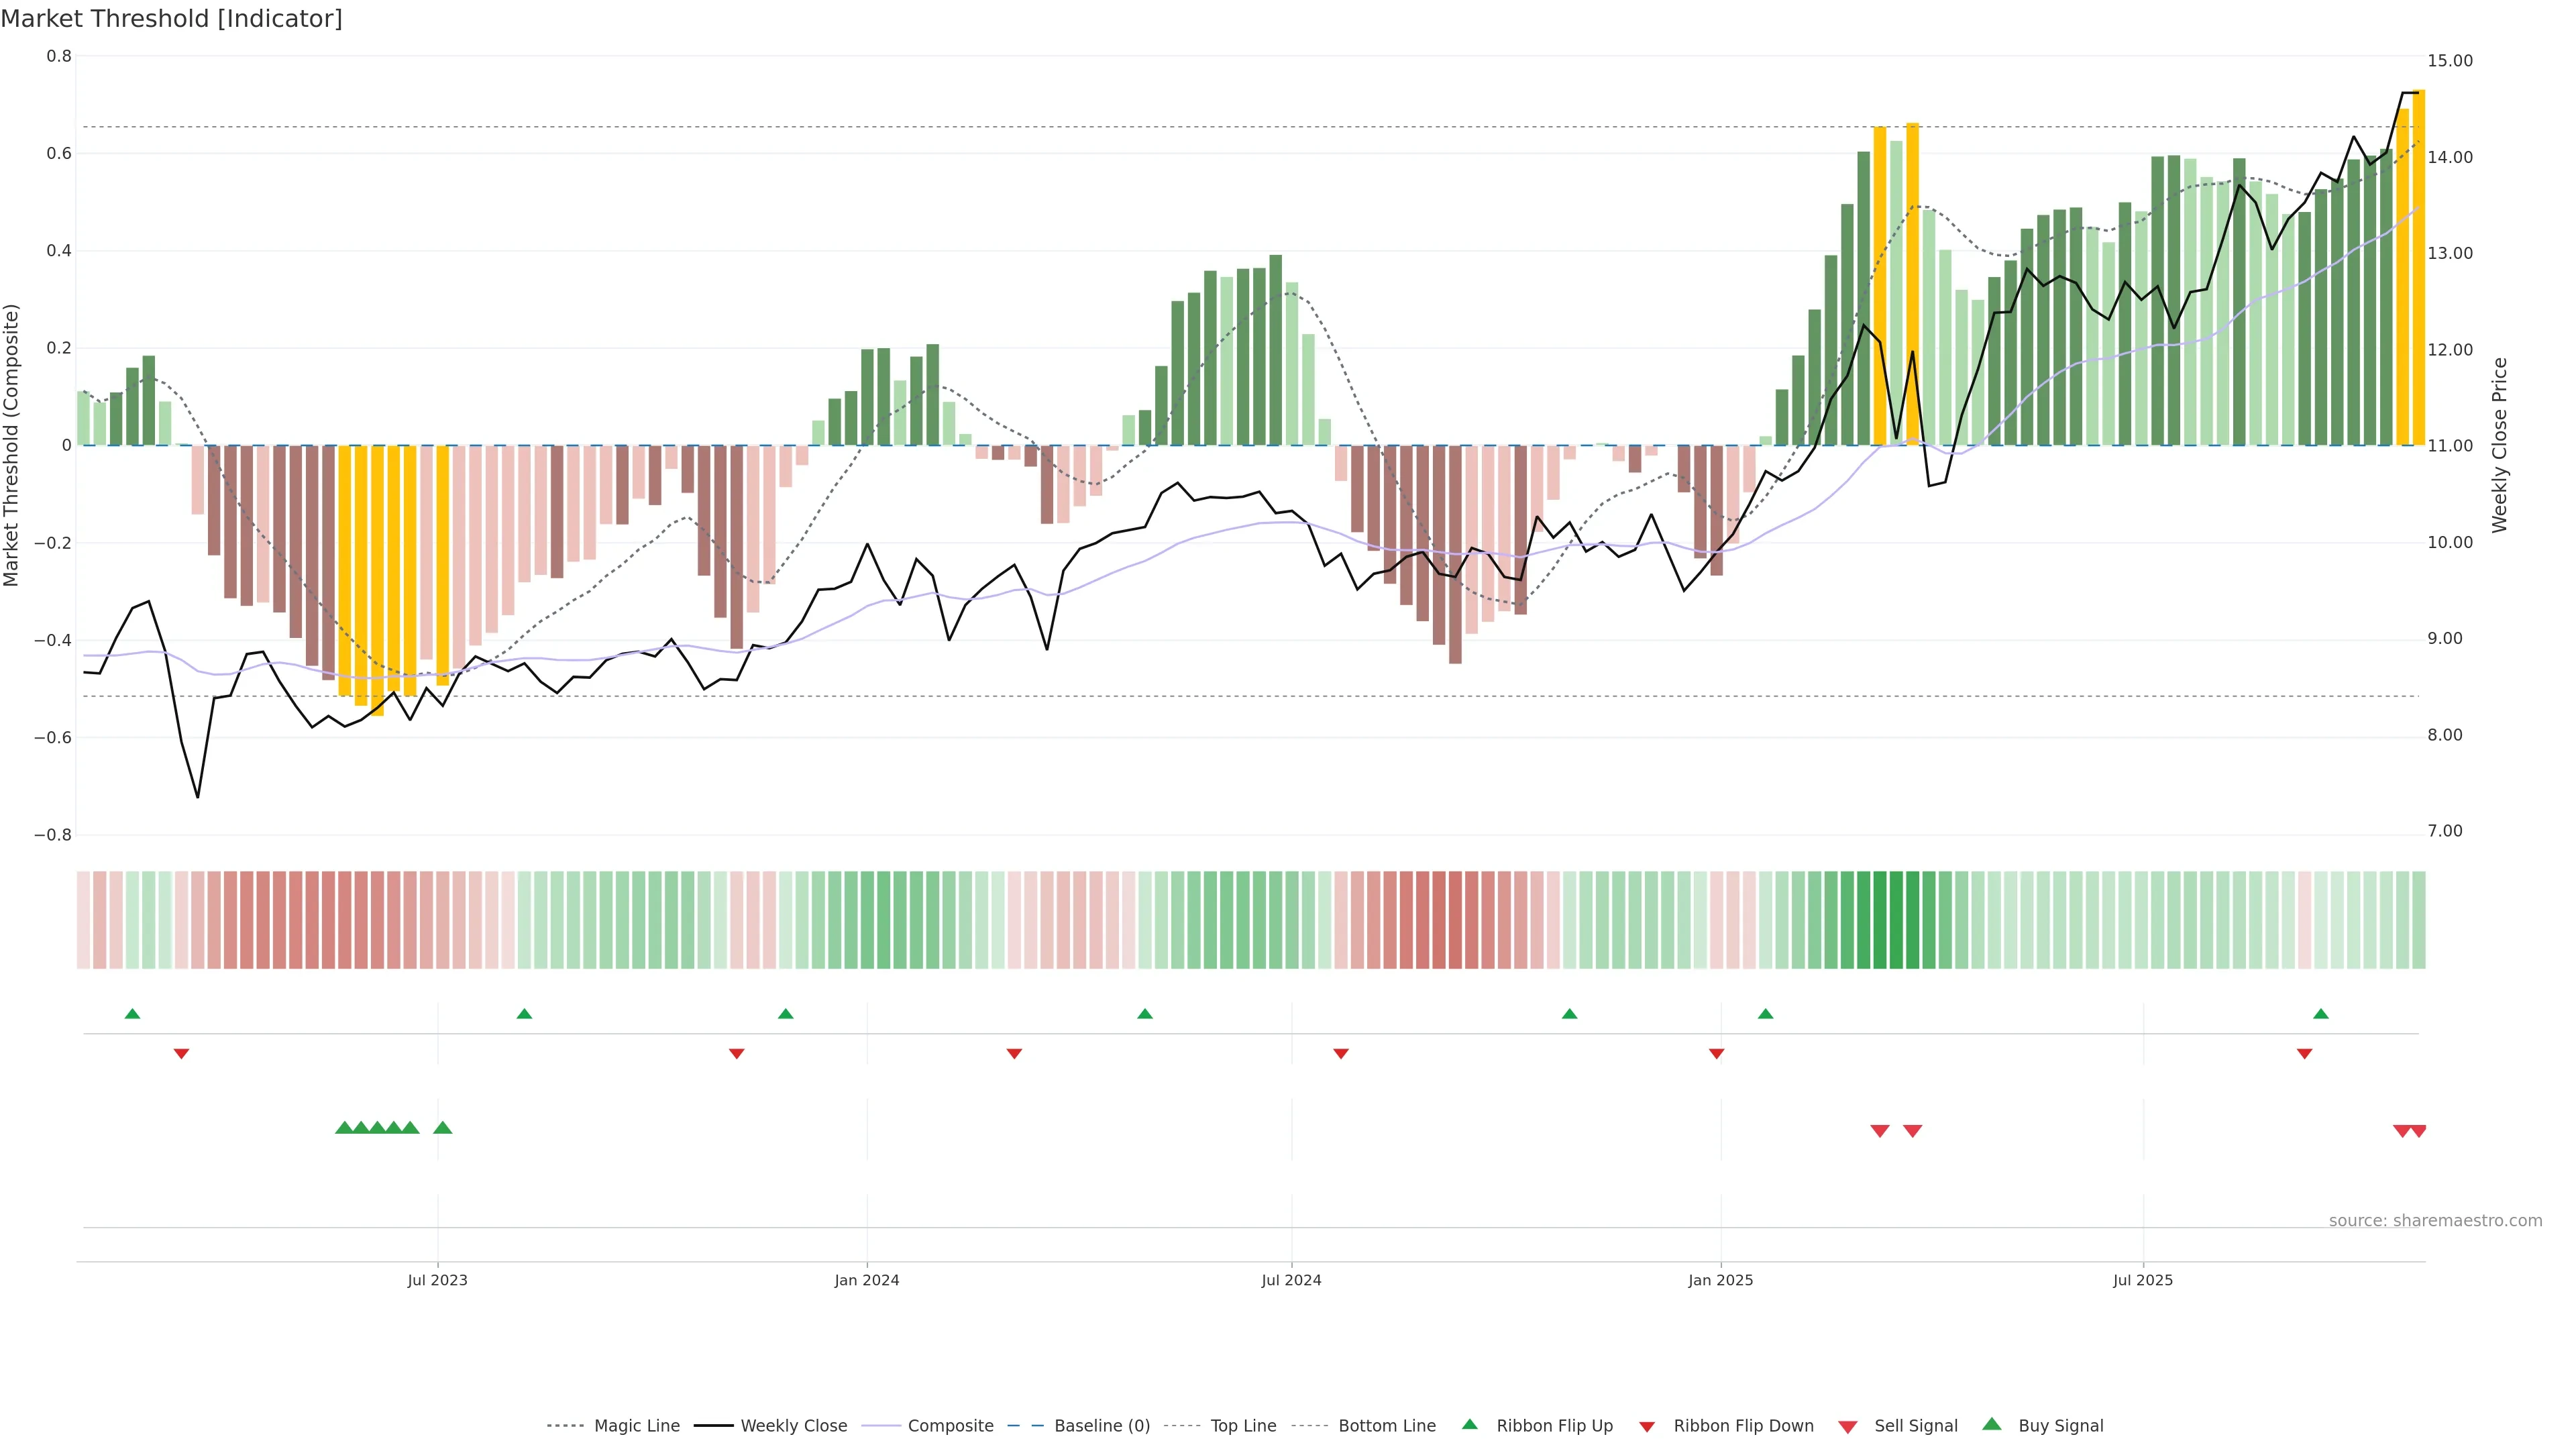Click the Jul 2025 x-axis label
Image resolution: width=2576 pixels, height=1449 pixels.
coord(2143,1280)
